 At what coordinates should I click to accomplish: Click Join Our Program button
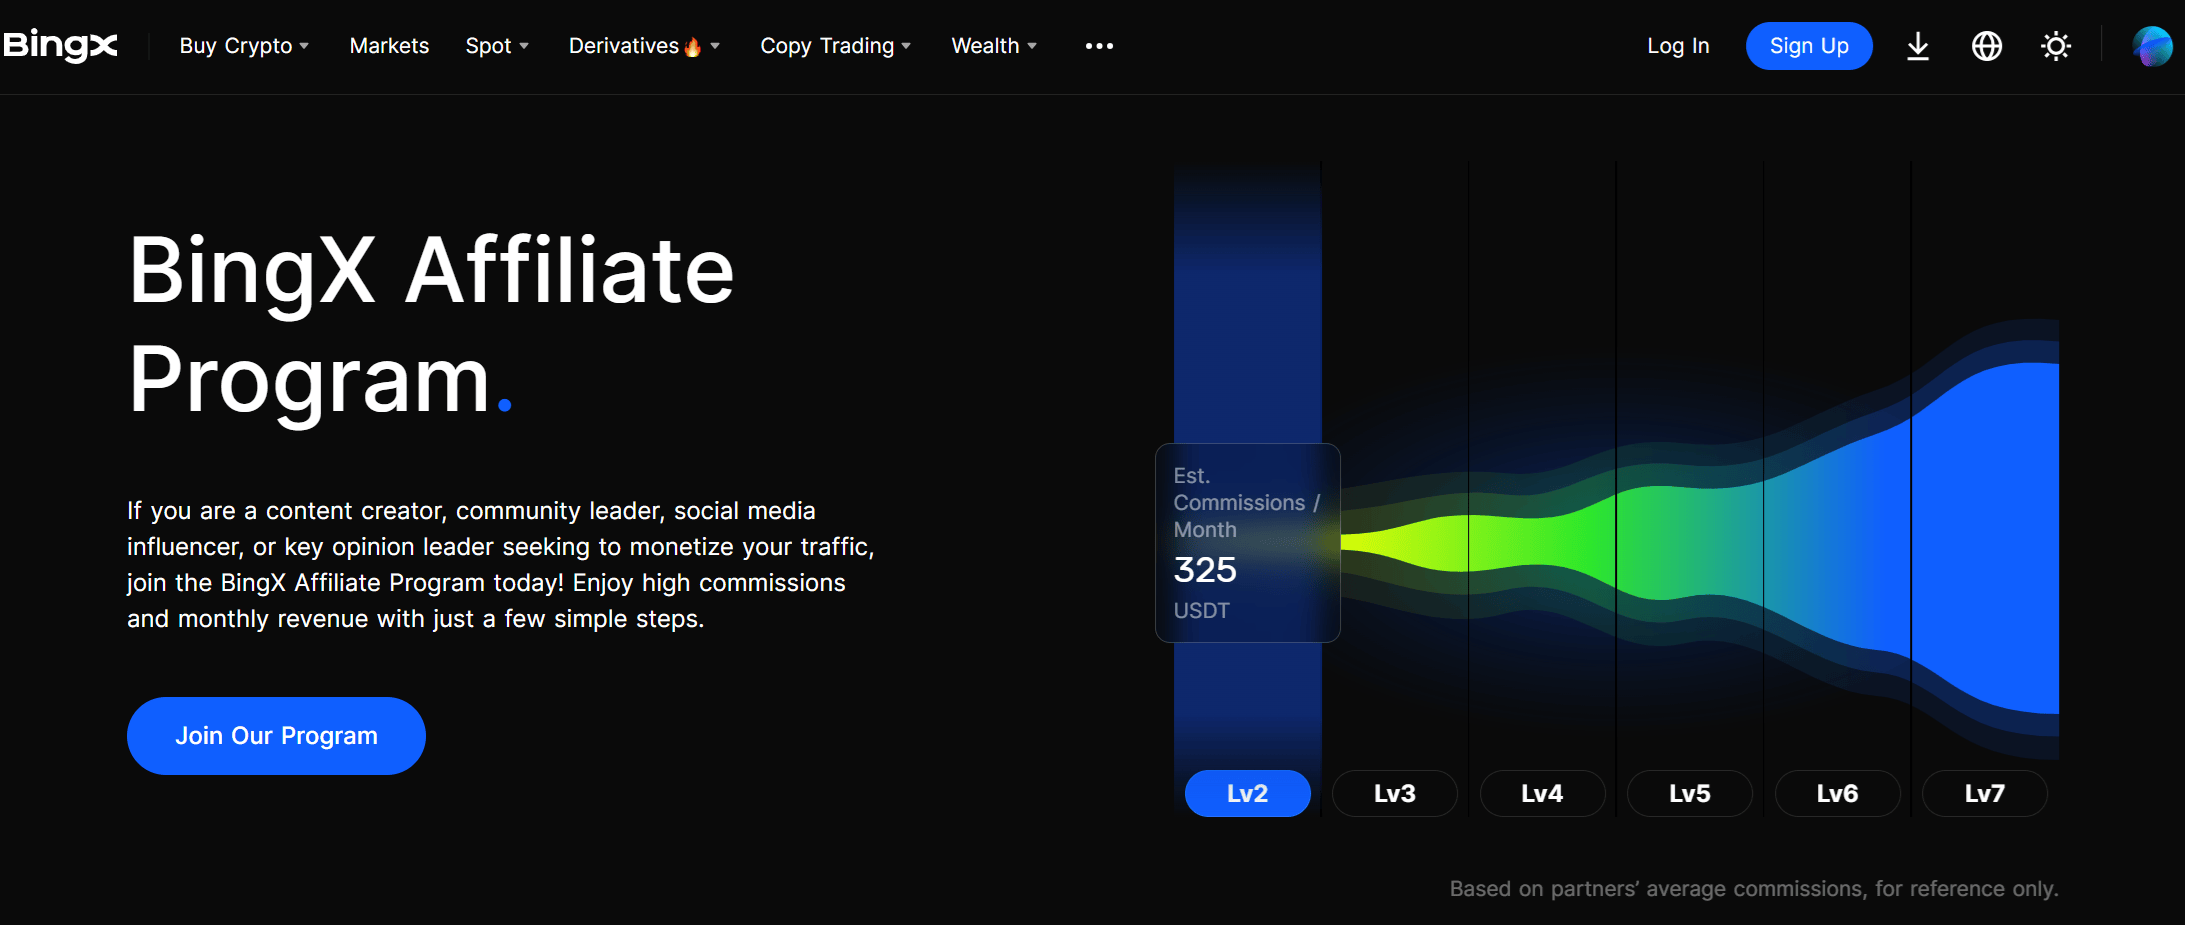276,736
